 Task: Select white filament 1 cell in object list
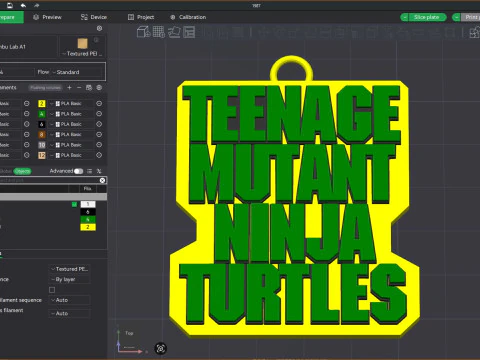[x=88, y=204]
